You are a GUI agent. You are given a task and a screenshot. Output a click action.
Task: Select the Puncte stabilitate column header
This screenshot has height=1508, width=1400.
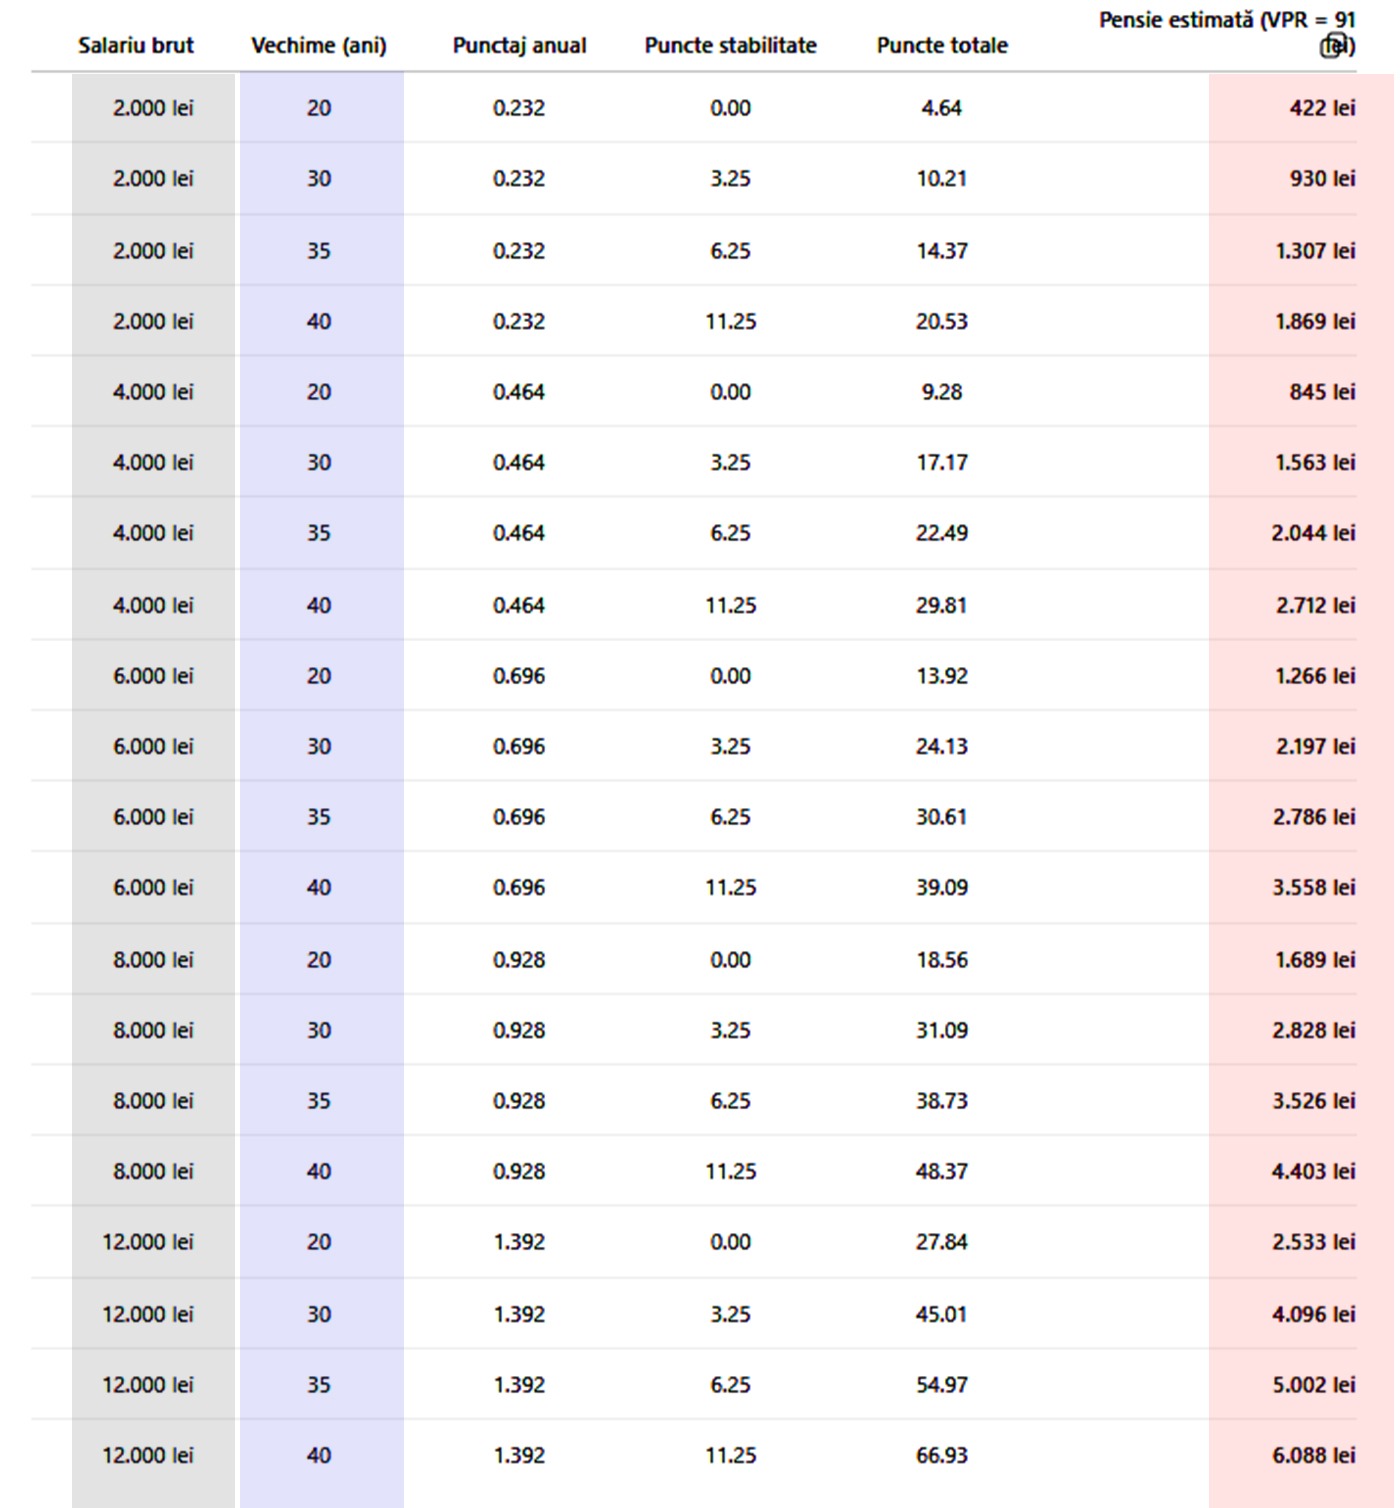730,45
